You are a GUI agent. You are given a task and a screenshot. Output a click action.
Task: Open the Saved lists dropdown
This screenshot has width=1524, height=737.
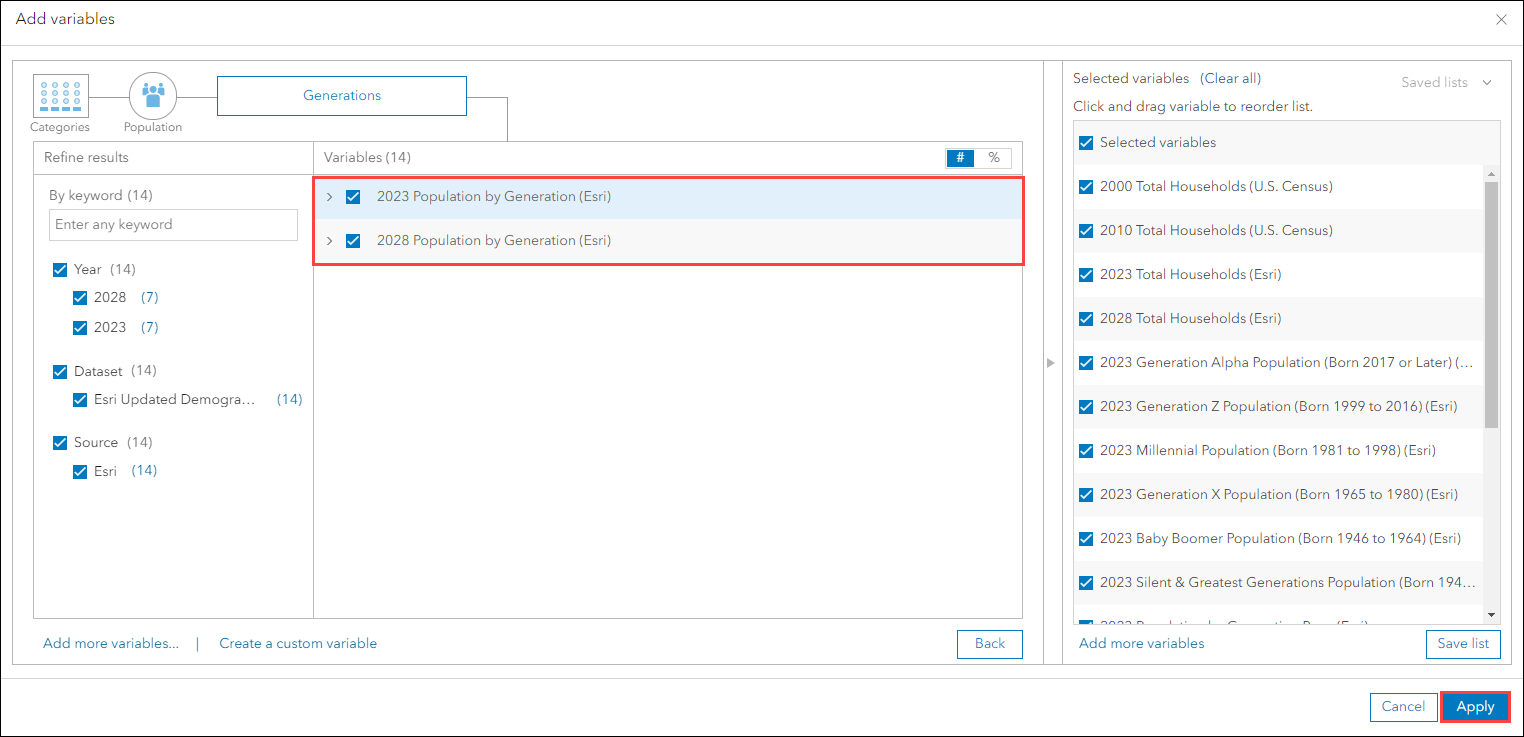point(1446,82)
